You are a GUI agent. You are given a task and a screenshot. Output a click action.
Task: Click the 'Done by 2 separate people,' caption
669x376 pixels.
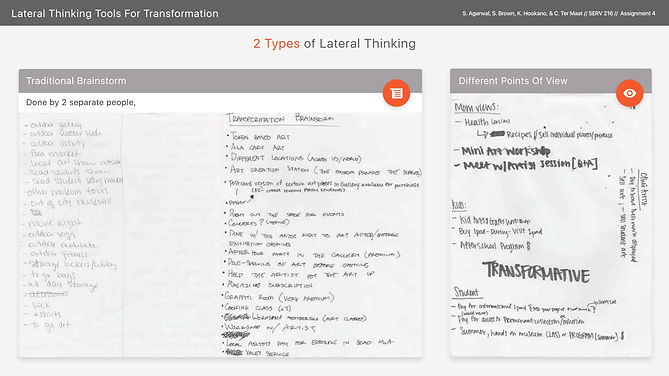click(x=81, y=102)
